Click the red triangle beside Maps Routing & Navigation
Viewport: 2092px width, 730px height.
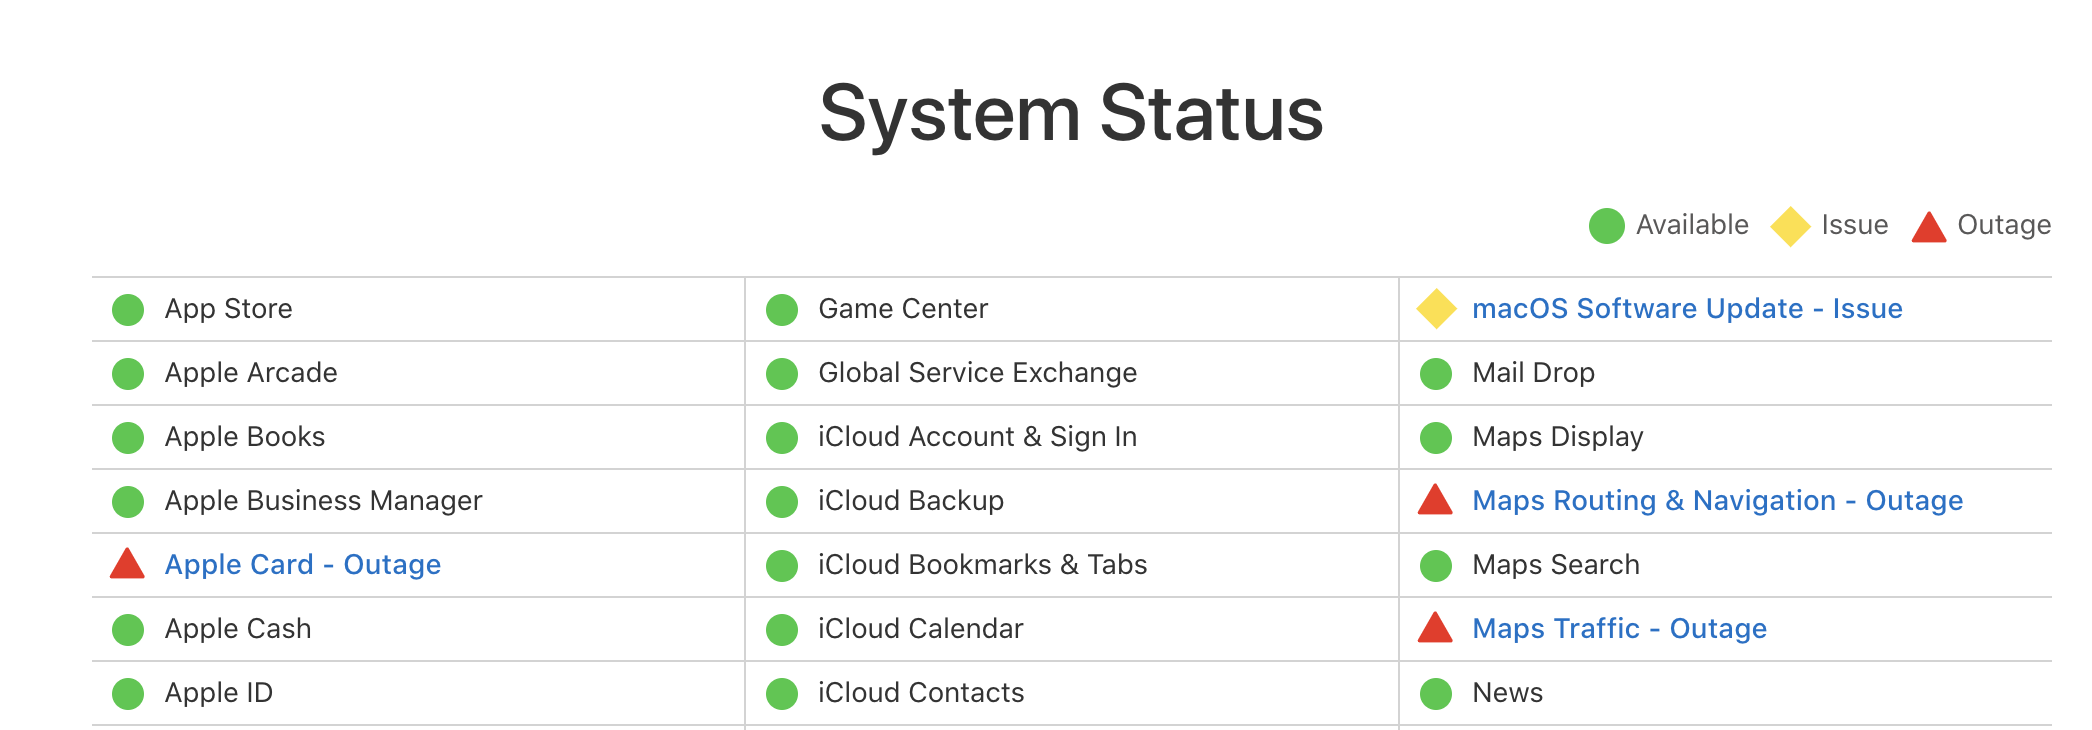(1435, 500)
